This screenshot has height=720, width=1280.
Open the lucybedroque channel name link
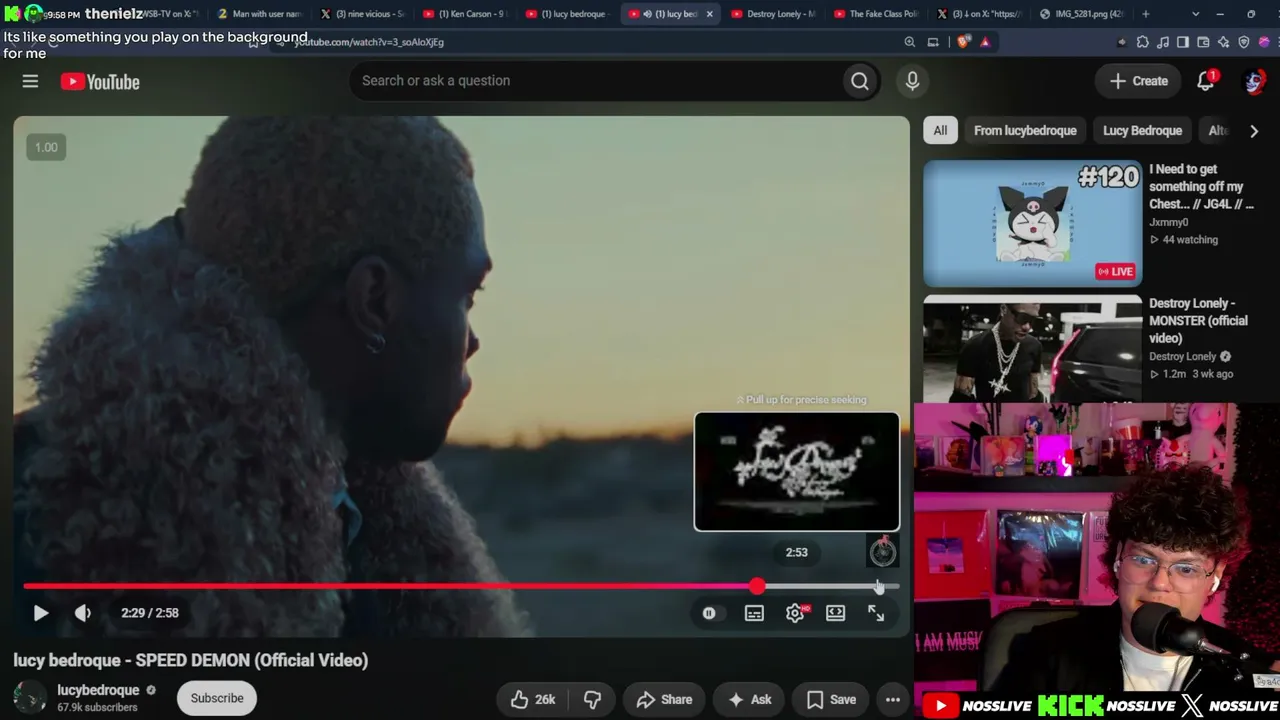98,690
